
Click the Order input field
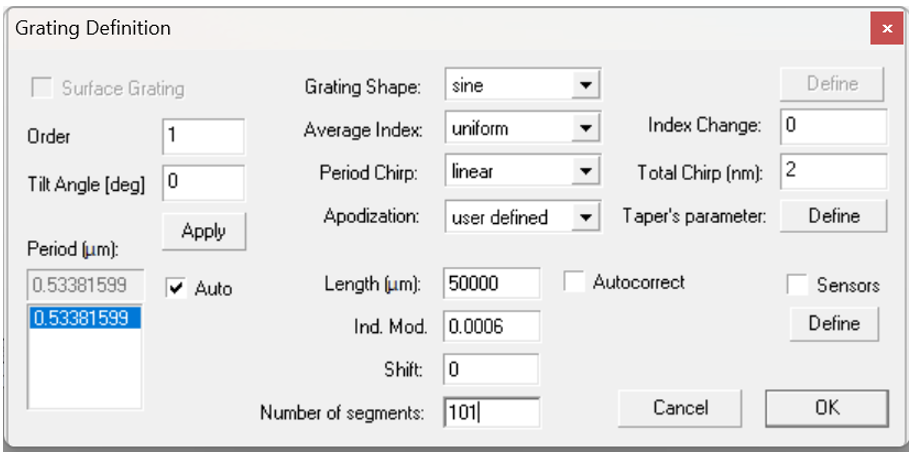point(202,137)
